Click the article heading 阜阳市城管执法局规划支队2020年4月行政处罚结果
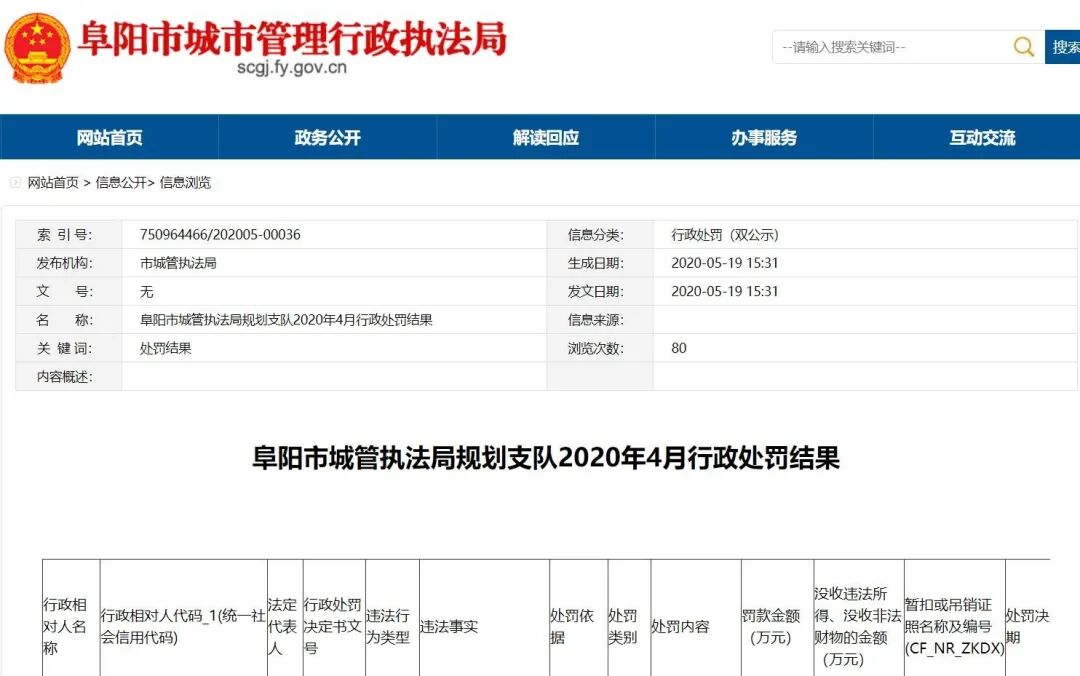 coord(546,458)
